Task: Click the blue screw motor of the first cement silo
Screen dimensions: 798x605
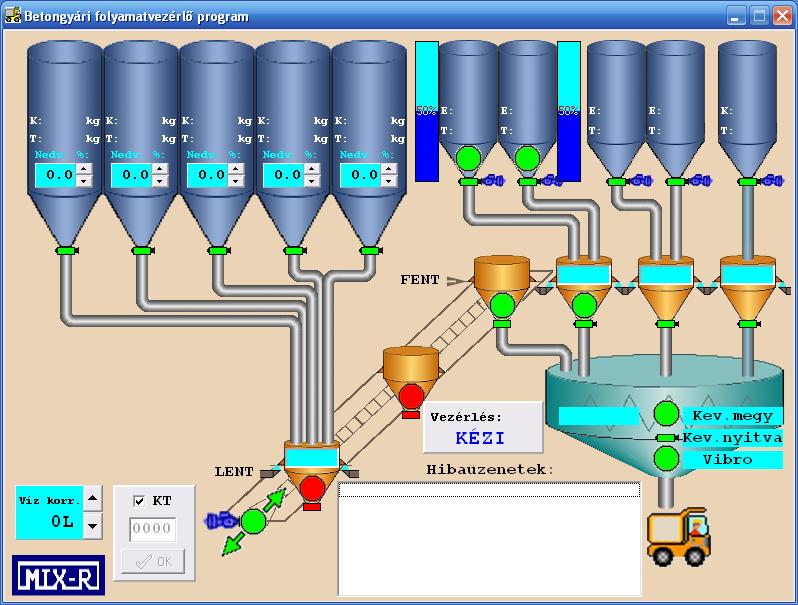Action: (493, 180)
